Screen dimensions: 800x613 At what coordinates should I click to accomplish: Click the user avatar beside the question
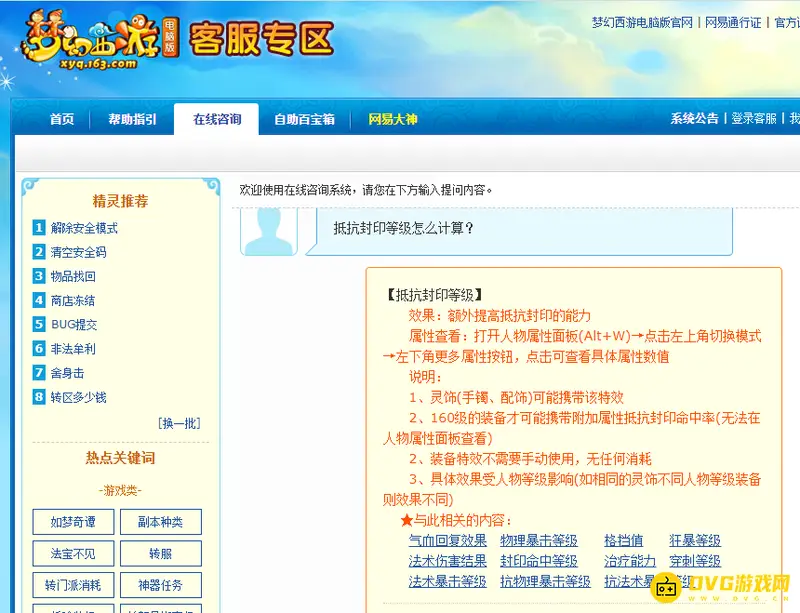[269, 231]
